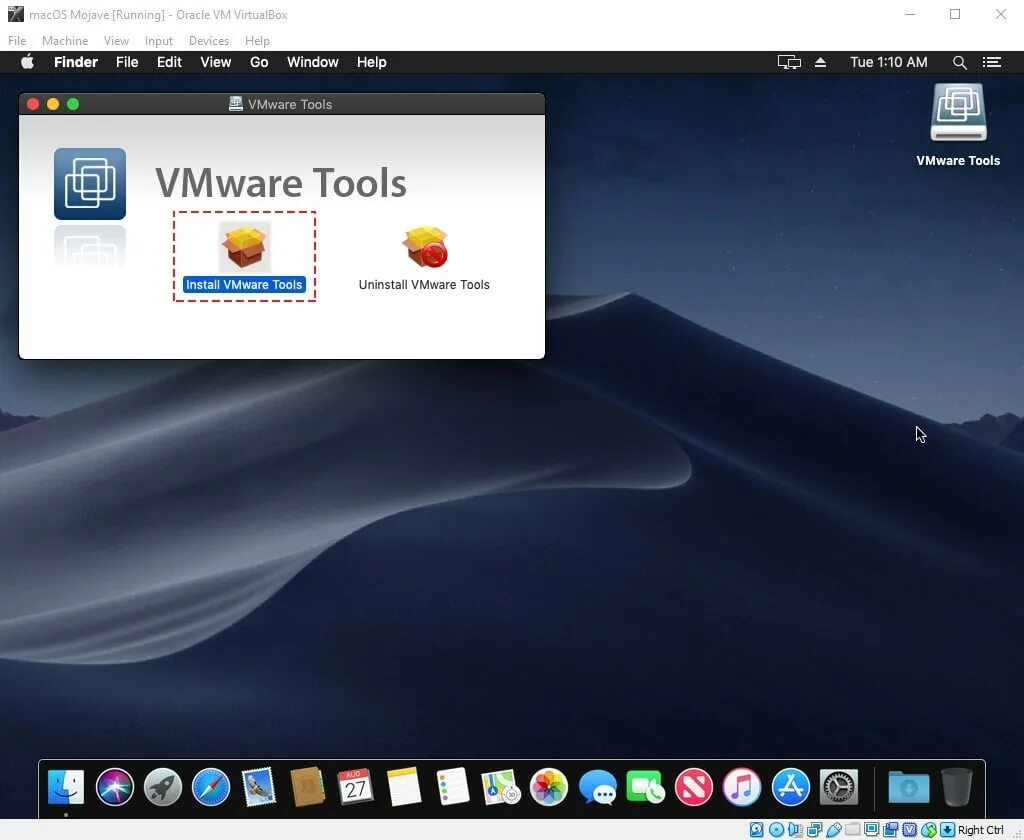Image resolution: width=1024 pixels, height=840 pixels.
Task: Close the VMware Tools window
Action: point(33,104)
